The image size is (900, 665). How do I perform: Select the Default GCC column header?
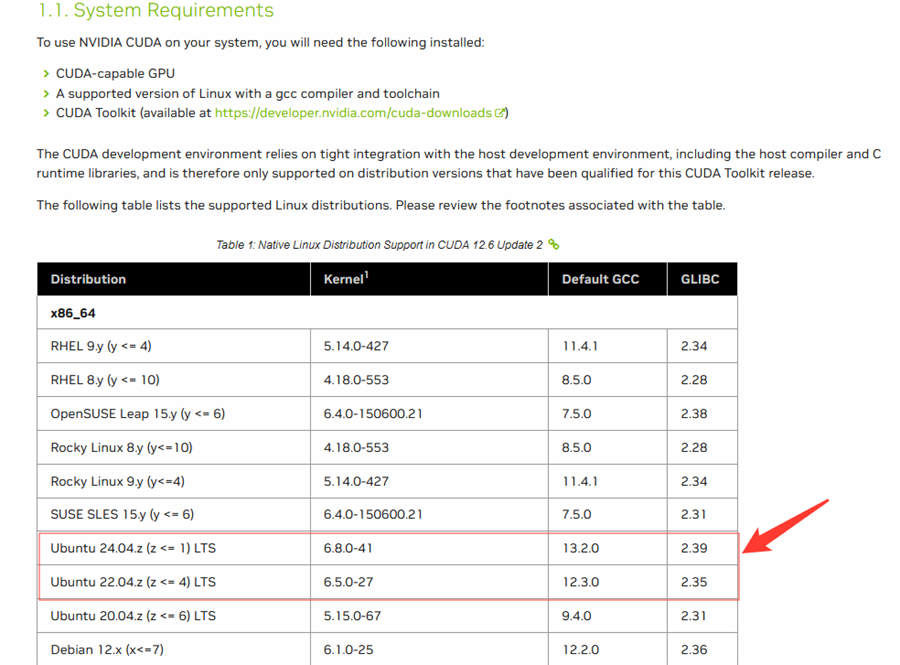600,279
